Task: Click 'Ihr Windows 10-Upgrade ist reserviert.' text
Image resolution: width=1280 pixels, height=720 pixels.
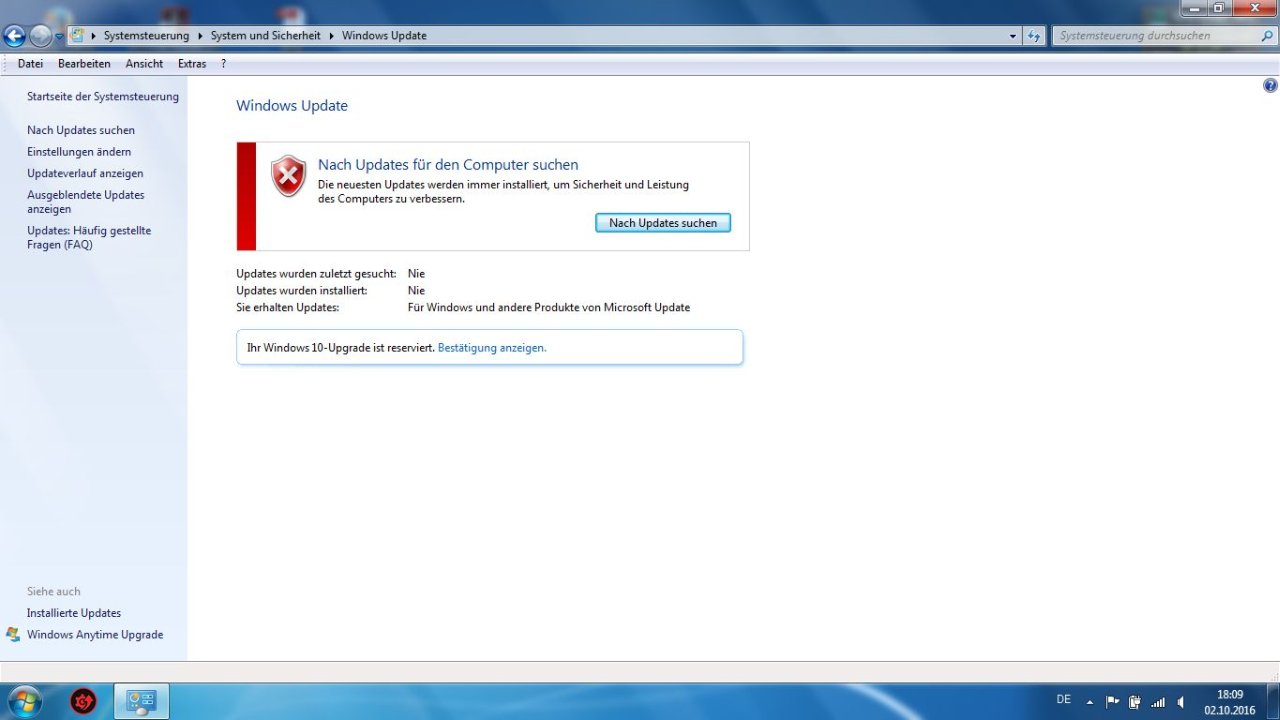Action: click(341, 348)
